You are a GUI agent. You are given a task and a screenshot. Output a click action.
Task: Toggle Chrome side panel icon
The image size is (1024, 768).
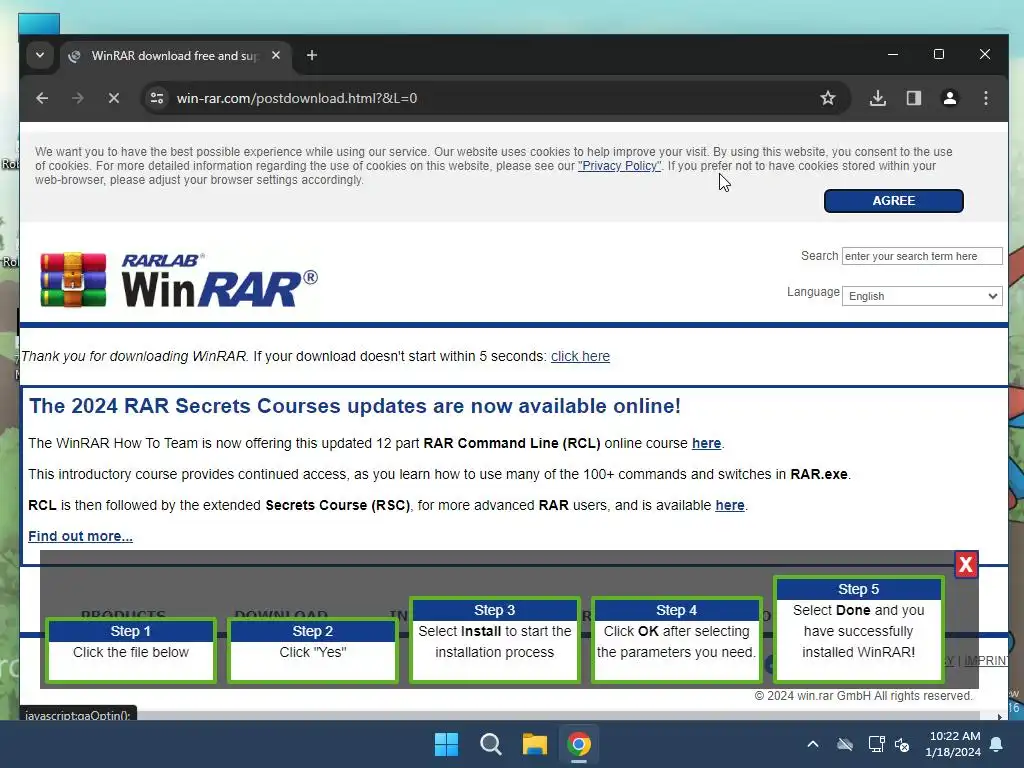click(x=914, y=98)
